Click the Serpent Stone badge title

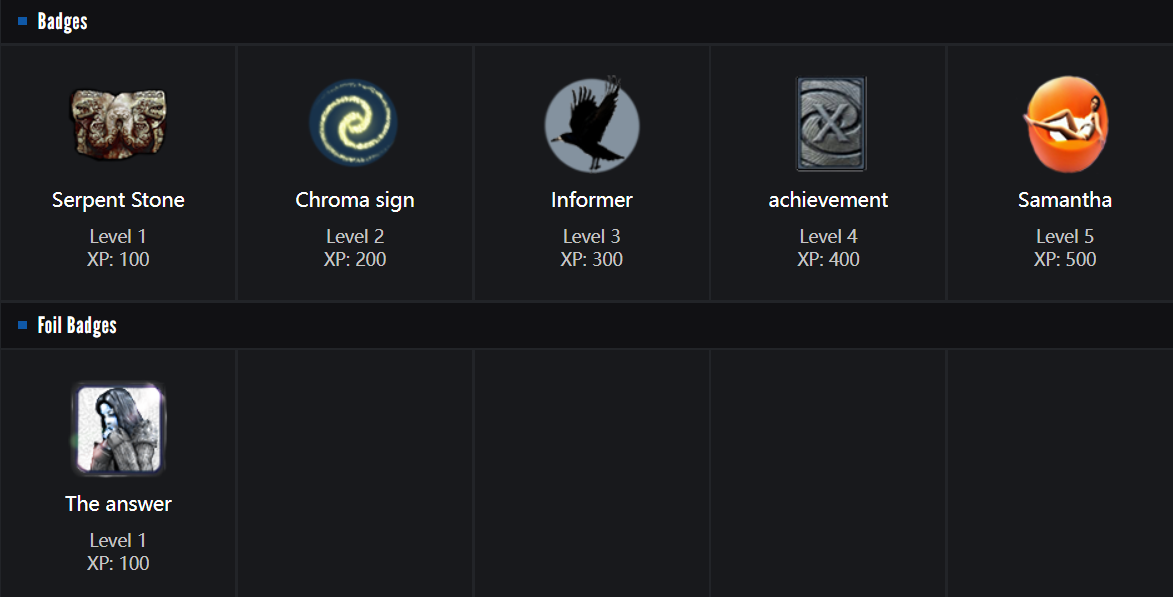click(x=118, y=200)
